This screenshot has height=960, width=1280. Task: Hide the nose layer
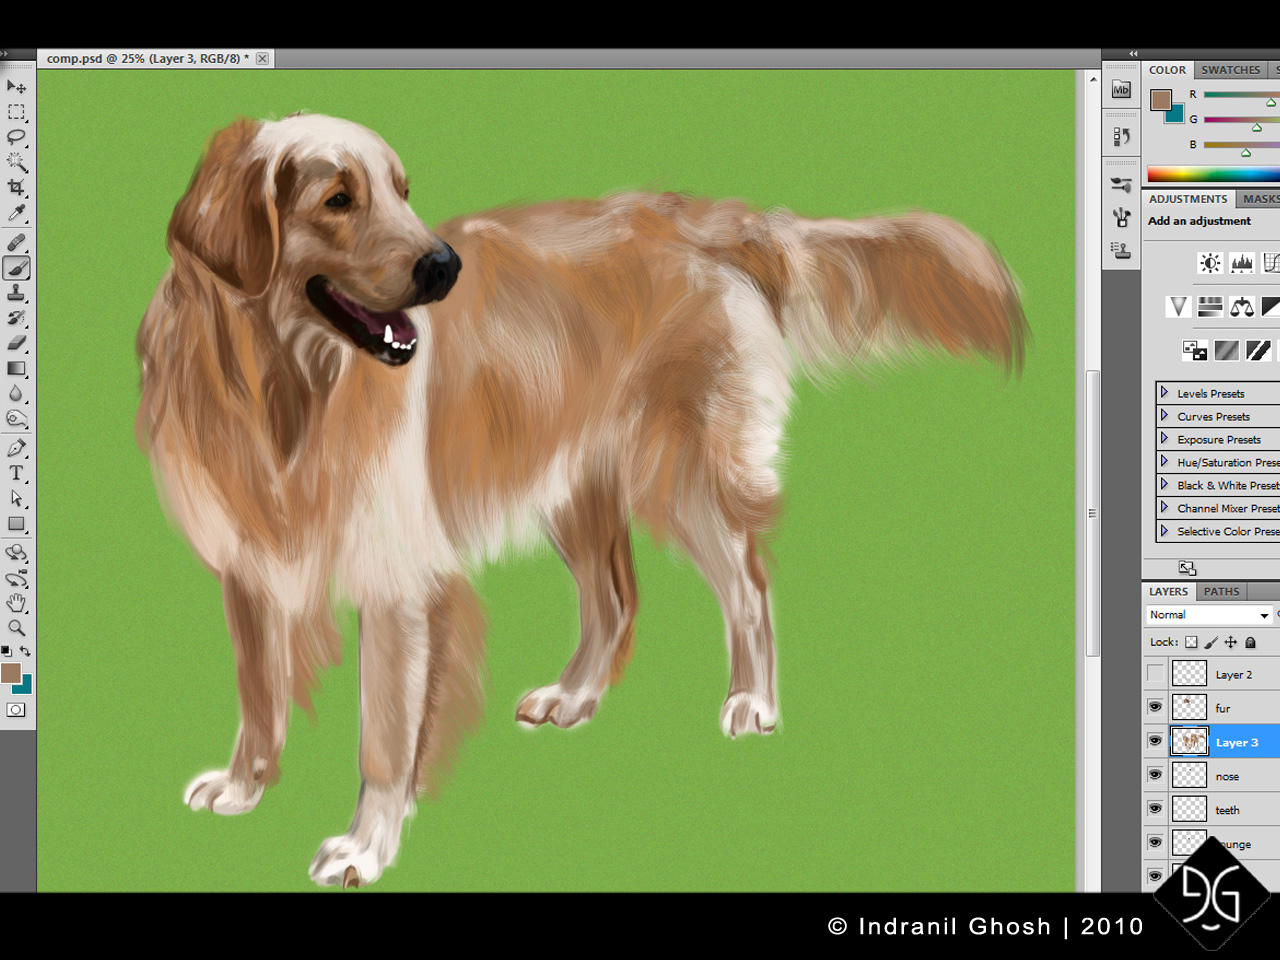pos(1155,775)
